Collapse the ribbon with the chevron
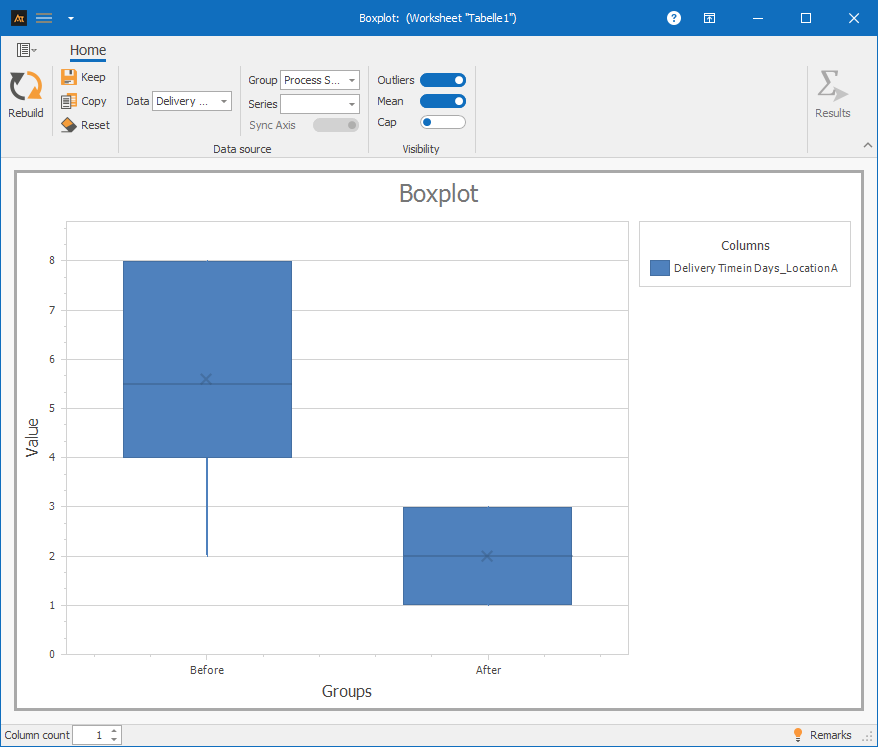Image resolution: width=878 pixels, height=747 pixels. (867, 146)
